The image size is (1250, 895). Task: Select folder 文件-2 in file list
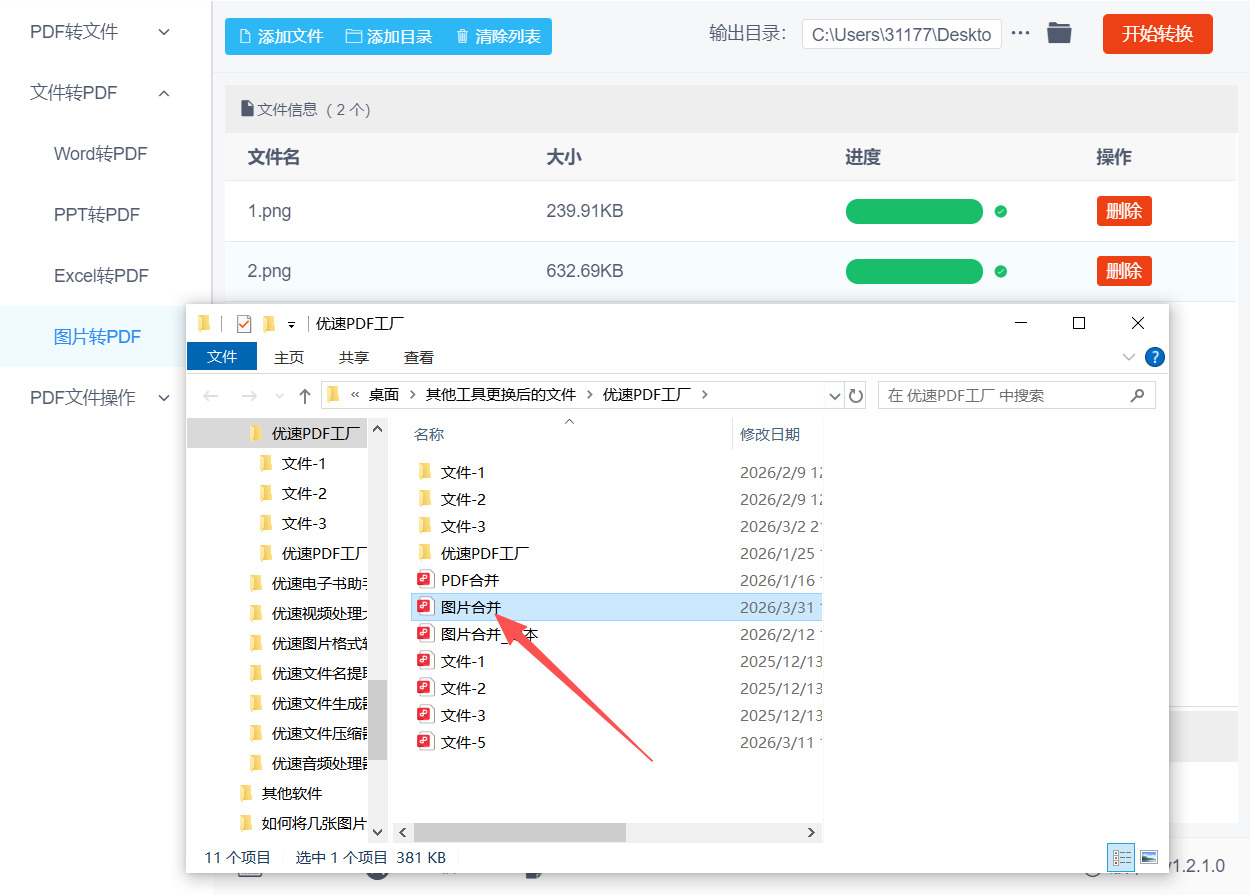(x=463, y=499)
